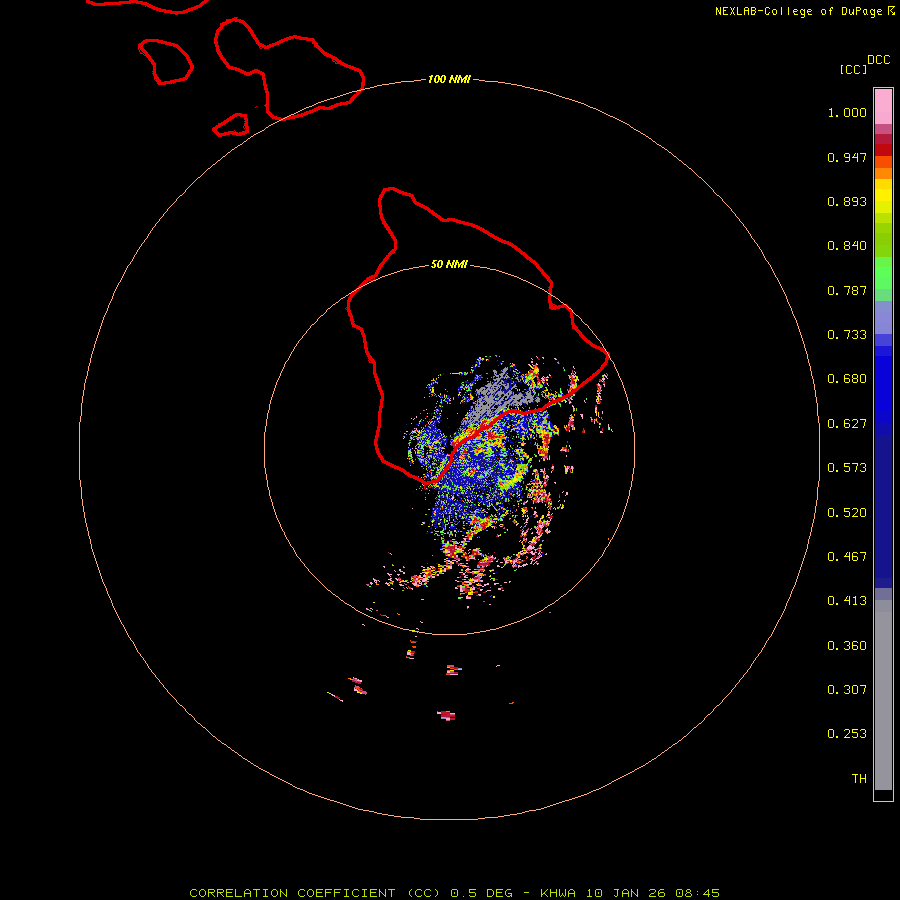Click the pink top segment of color bar
The image size is (900, 900).
[883, 107]
